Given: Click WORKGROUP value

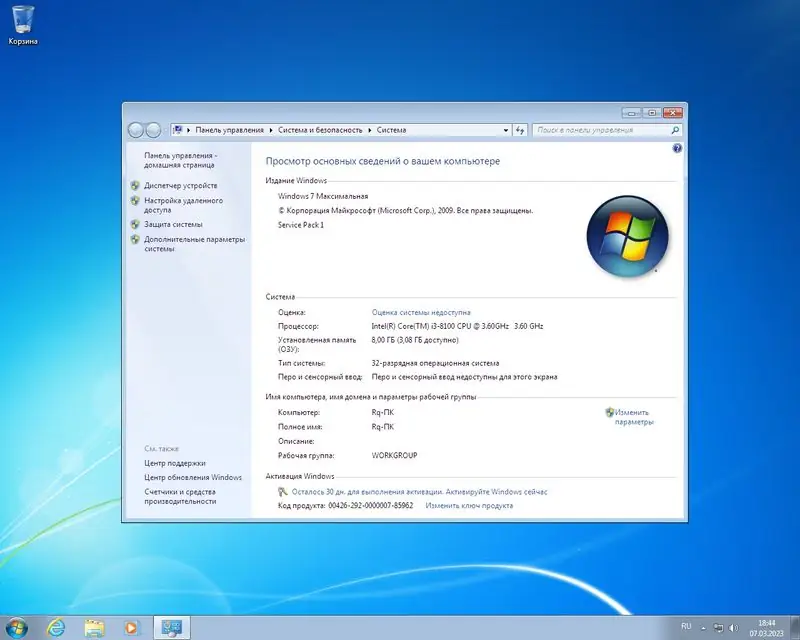Looking at the screenshot, I should pyautogui.click(x=394, y=455).
